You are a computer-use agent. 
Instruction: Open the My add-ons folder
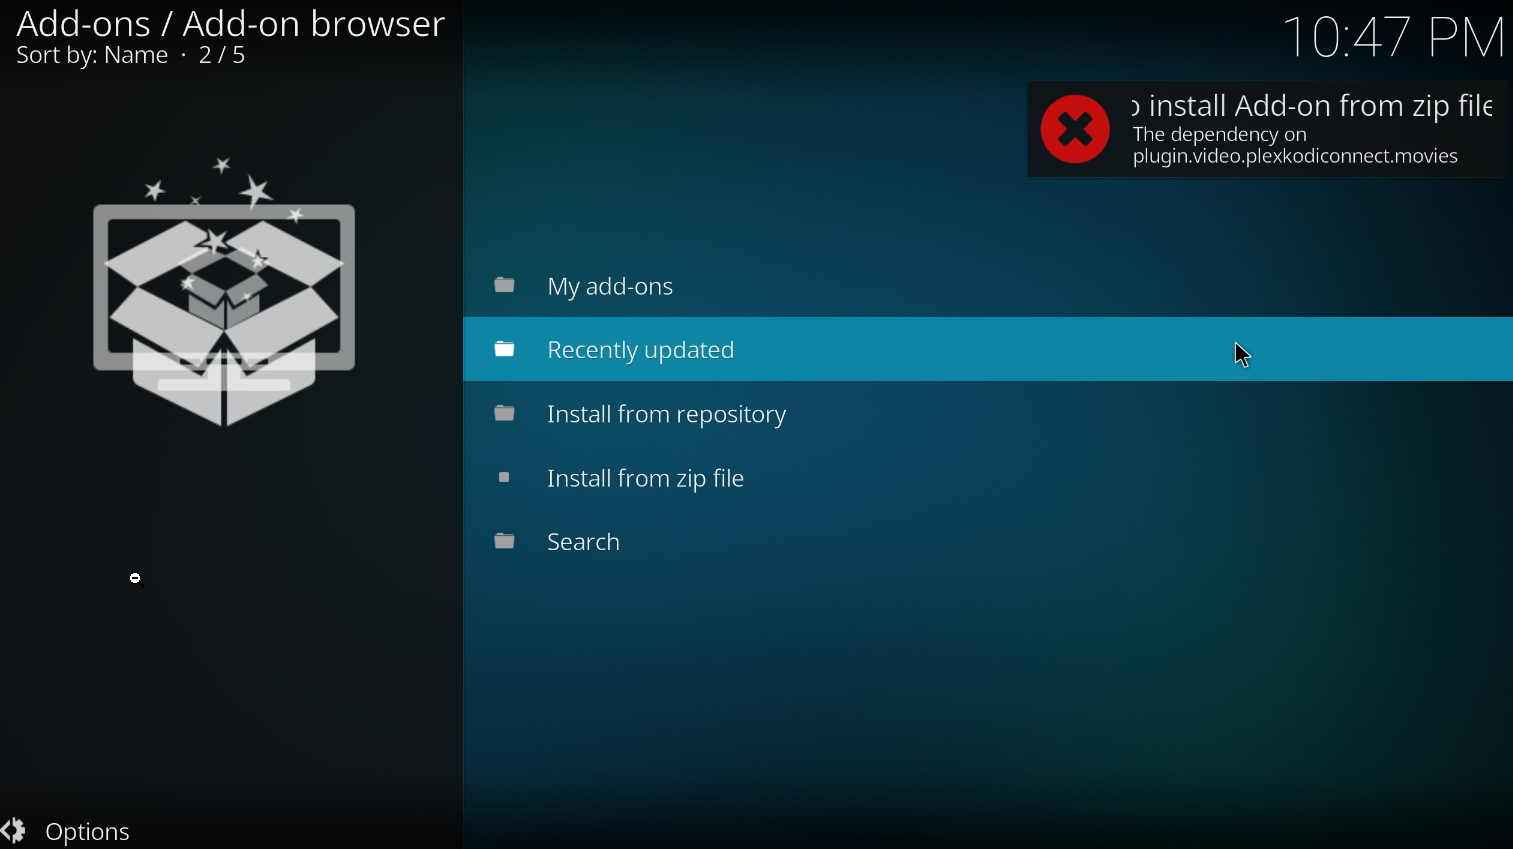988,287
